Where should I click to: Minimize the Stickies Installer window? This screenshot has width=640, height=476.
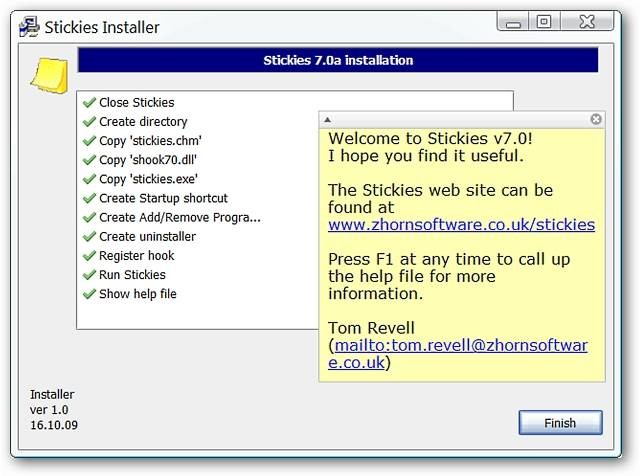click(513, 21)
